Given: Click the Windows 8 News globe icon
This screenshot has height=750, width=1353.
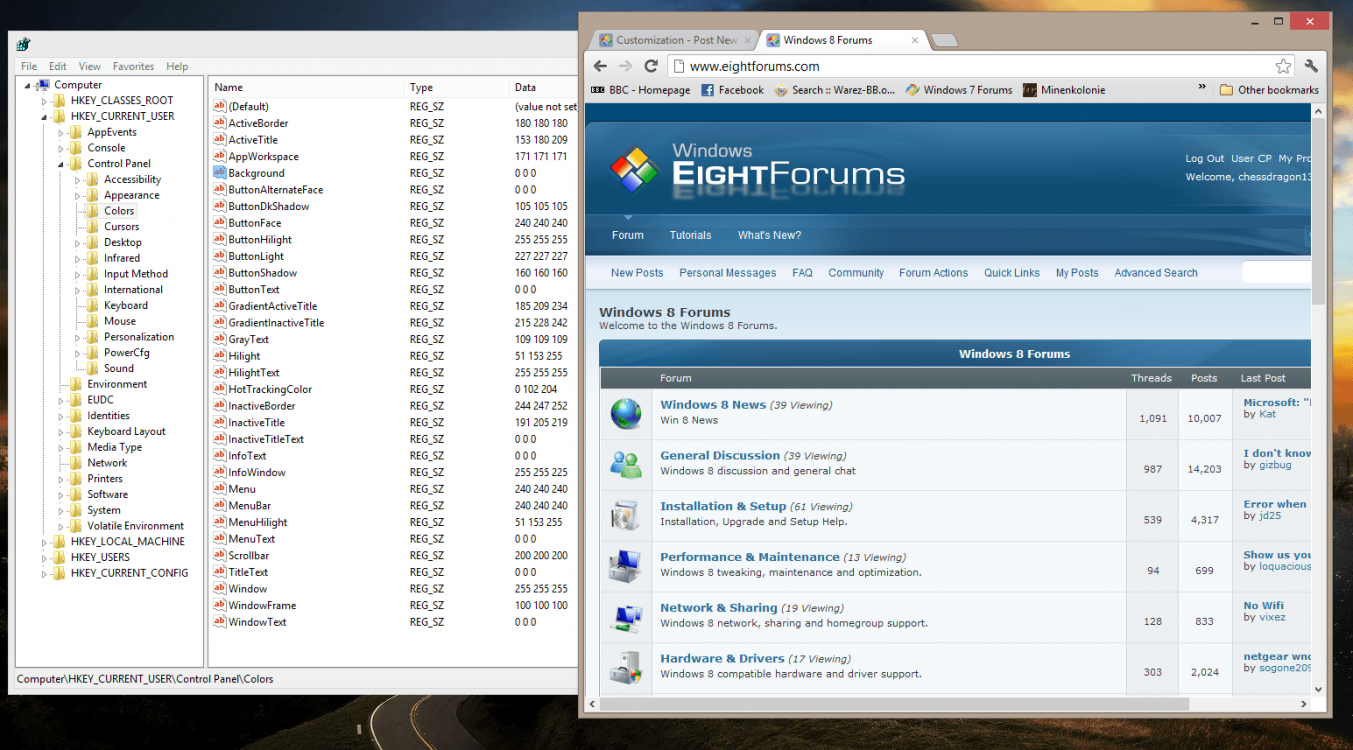Looking at the screenshot, I should click(x=626, y=413).
